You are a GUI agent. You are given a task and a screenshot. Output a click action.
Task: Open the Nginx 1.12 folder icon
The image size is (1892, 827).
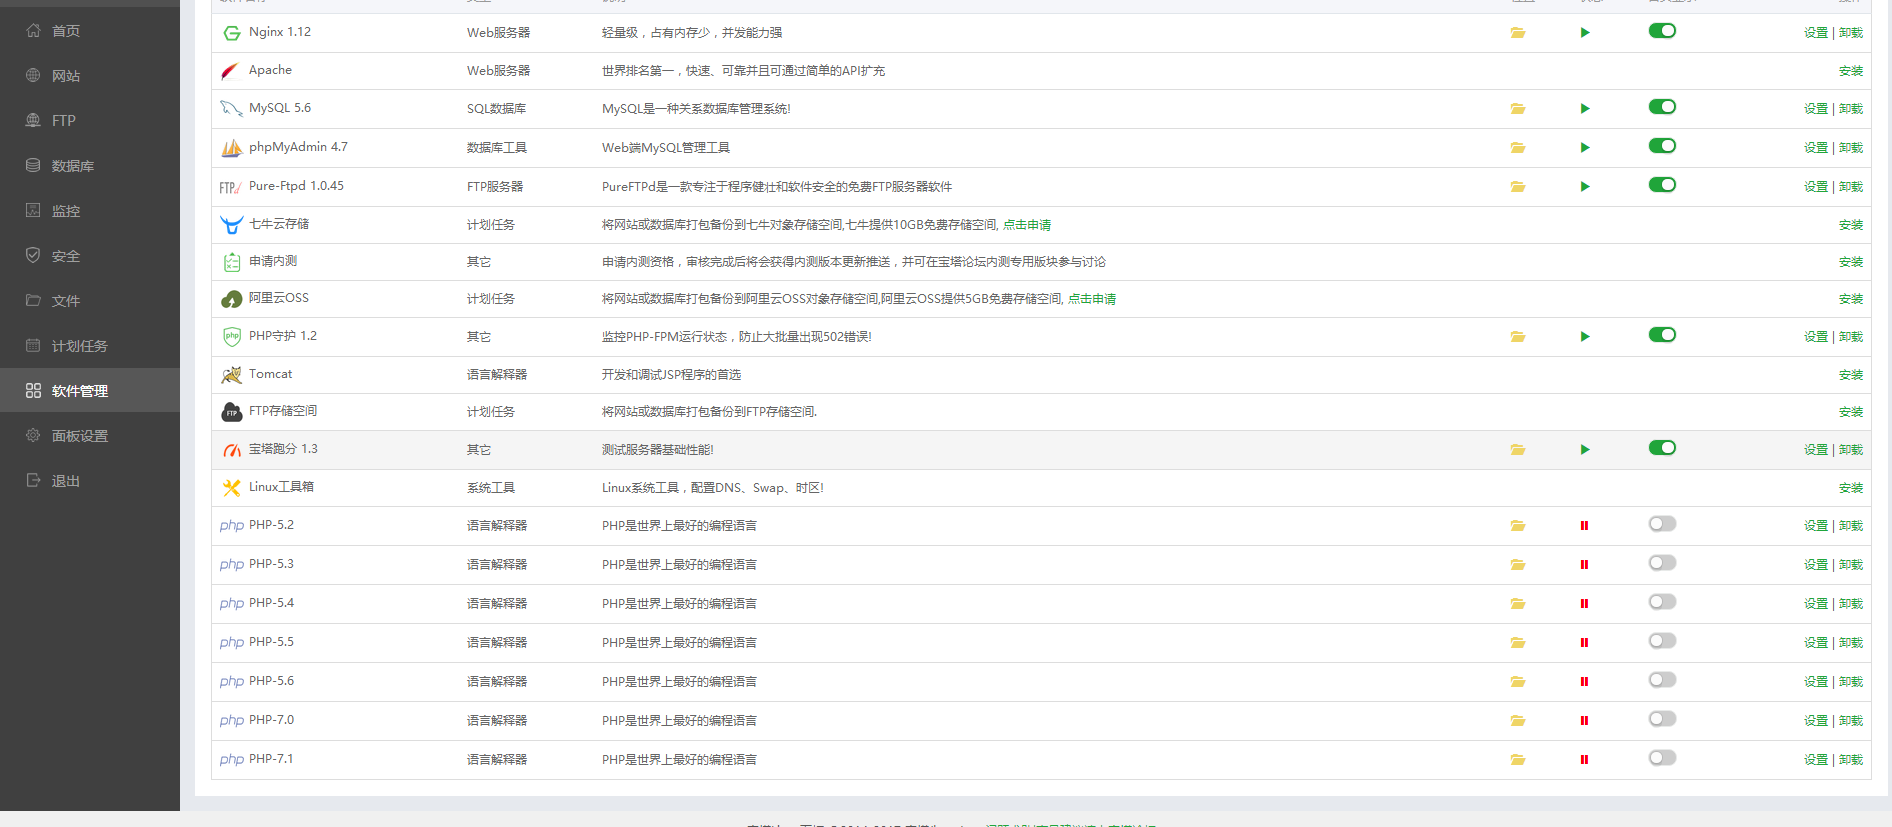1518,33
